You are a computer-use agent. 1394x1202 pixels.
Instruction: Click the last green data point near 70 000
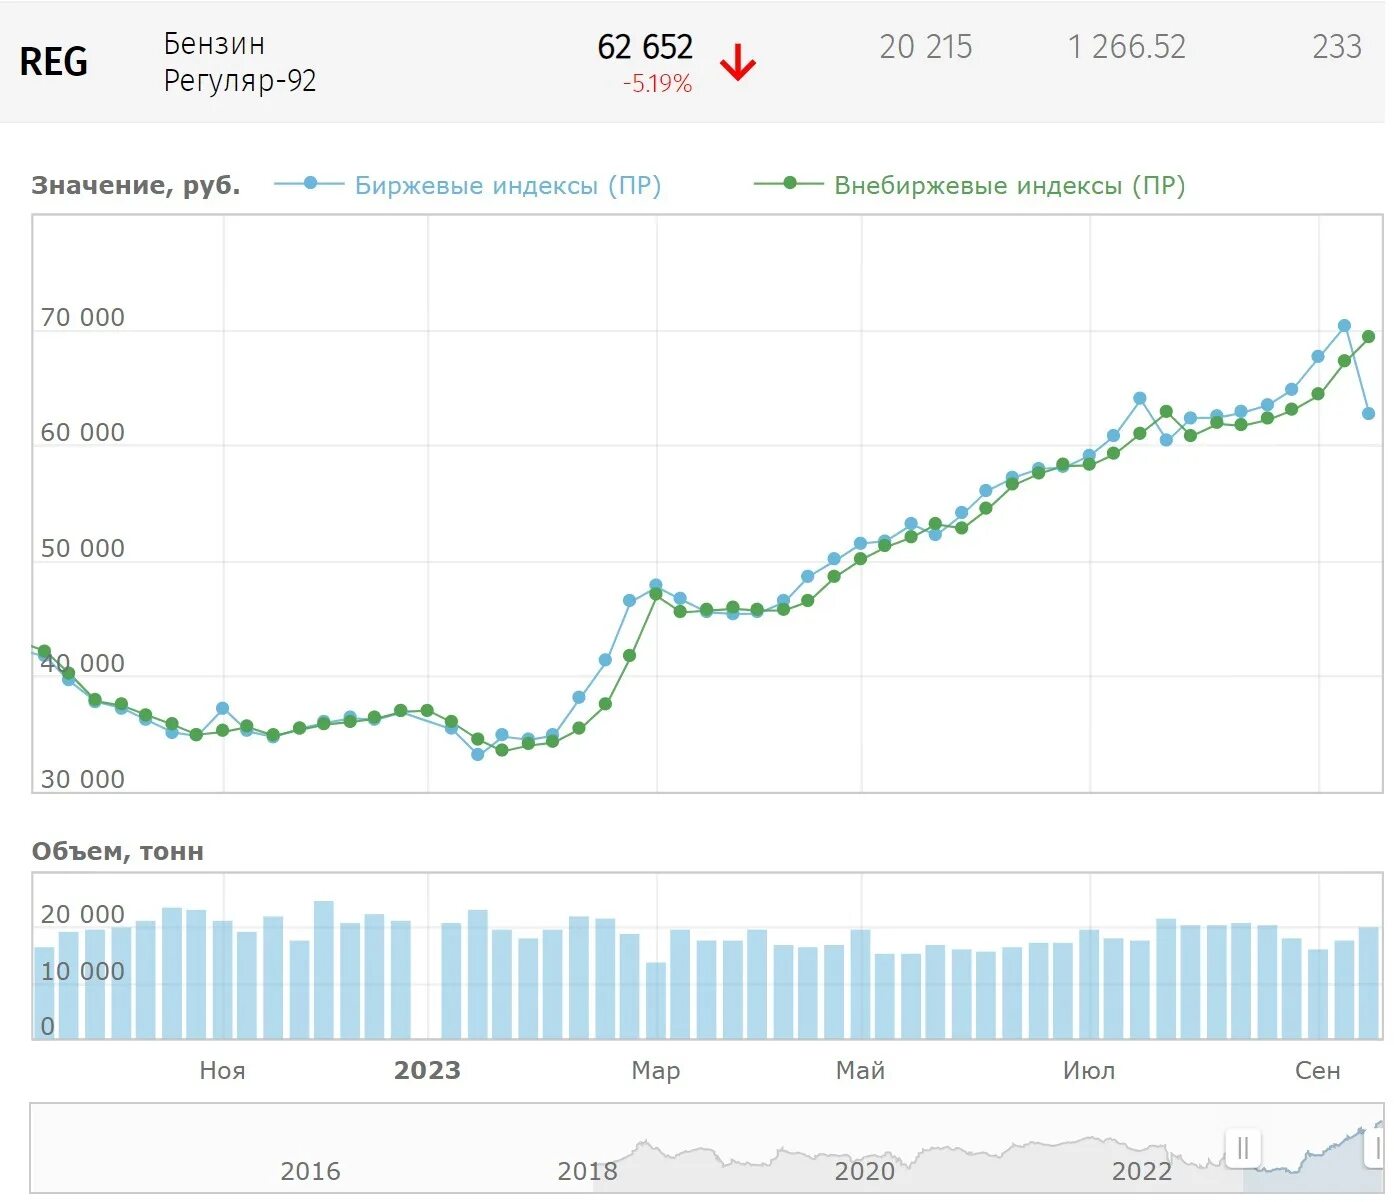click(x=1369, y=337)
